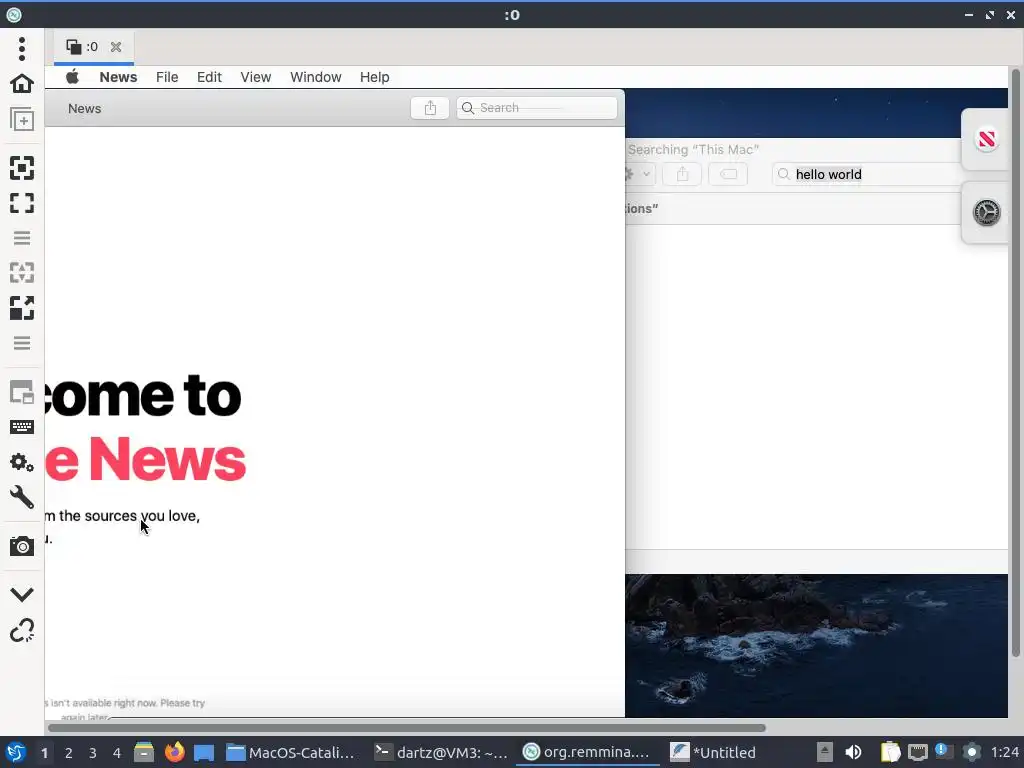Open the Window menu

pyautogui.click(x=315, y=77)
